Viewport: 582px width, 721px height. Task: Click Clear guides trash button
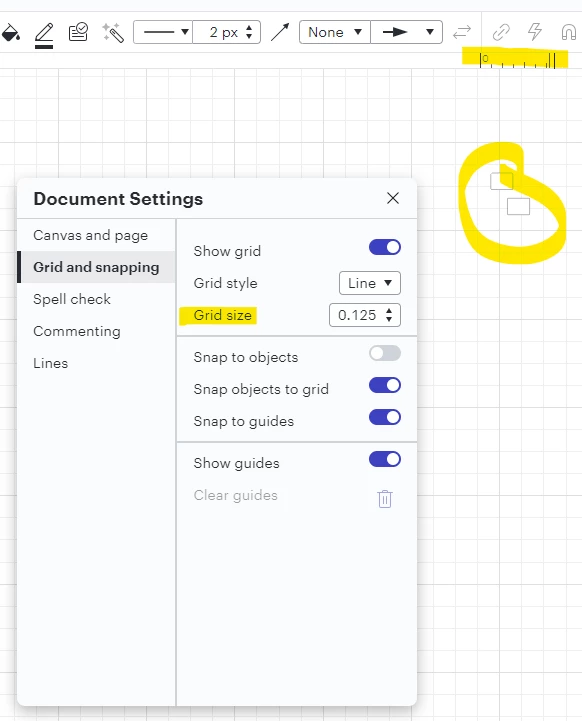coord(385,499)
